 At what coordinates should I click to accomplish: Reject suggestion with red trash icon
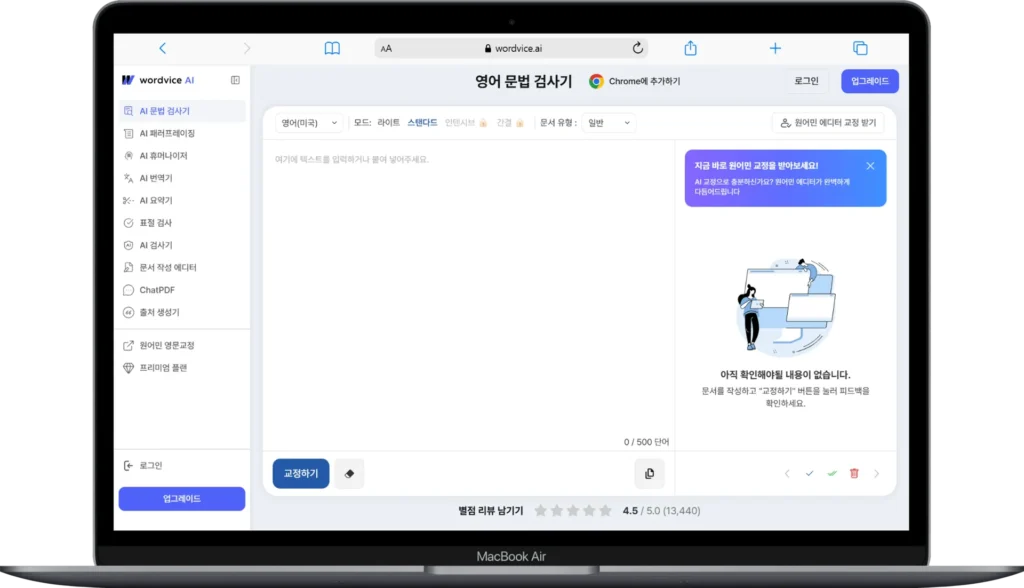854,474
